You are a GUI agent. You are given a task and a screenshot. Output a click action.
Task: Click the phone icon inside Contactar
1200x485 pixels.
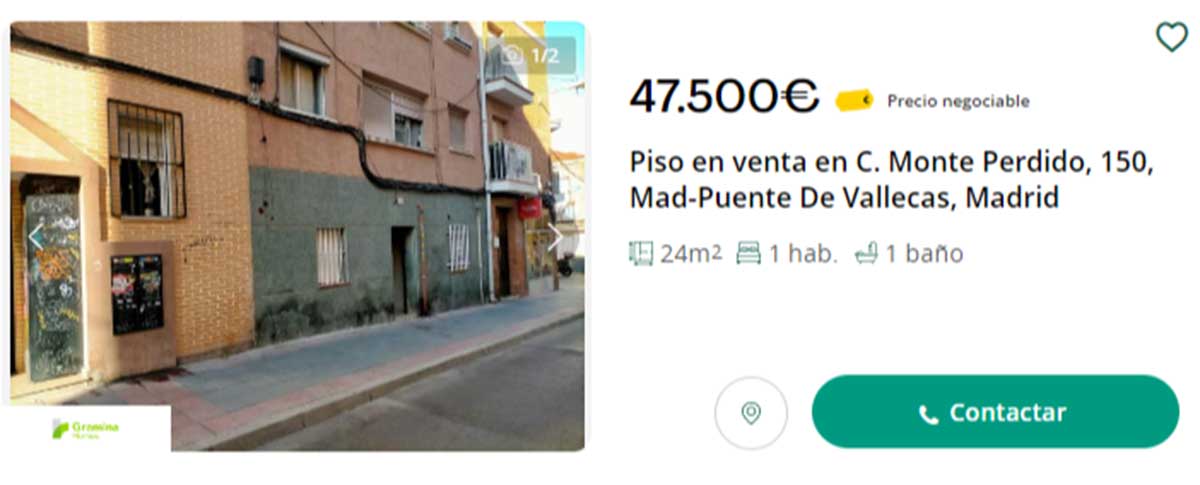(928, 414)
